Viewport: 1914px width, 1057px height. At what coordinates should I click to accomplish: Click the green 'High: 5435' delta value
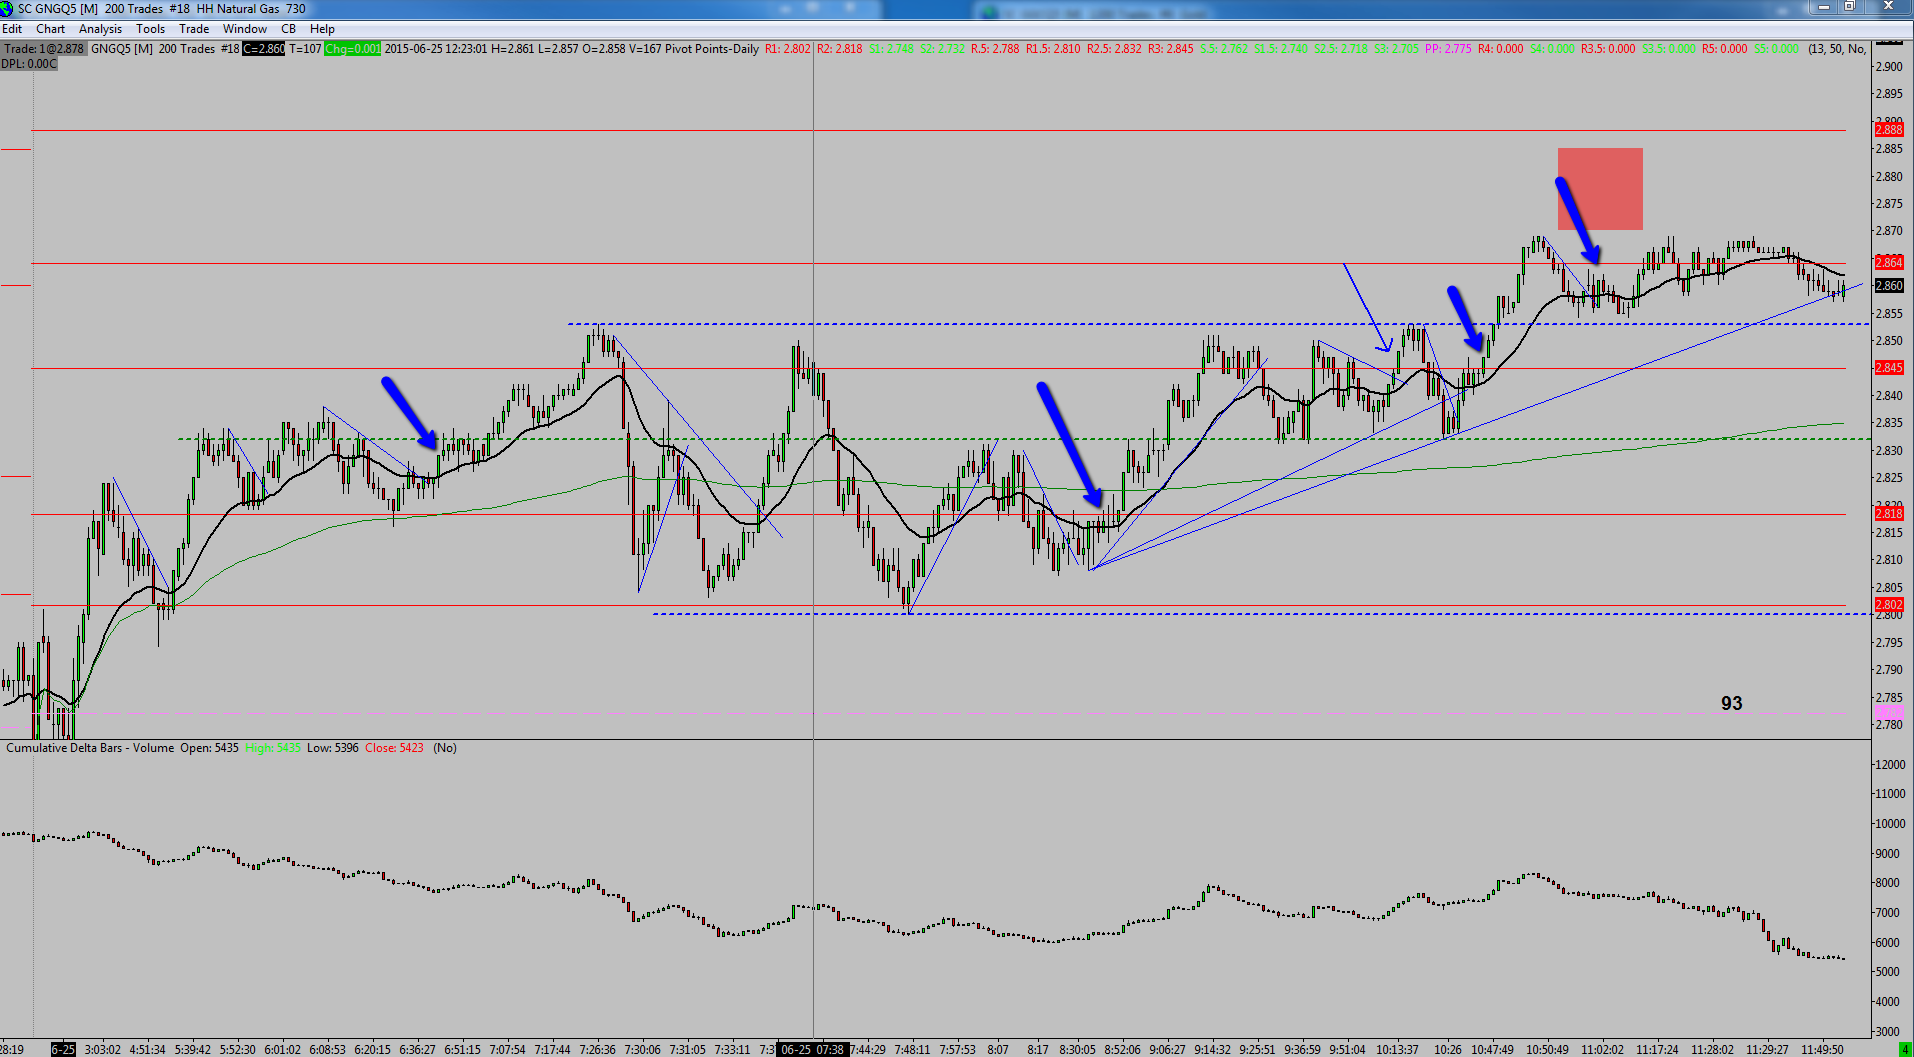tap(272, 748)
